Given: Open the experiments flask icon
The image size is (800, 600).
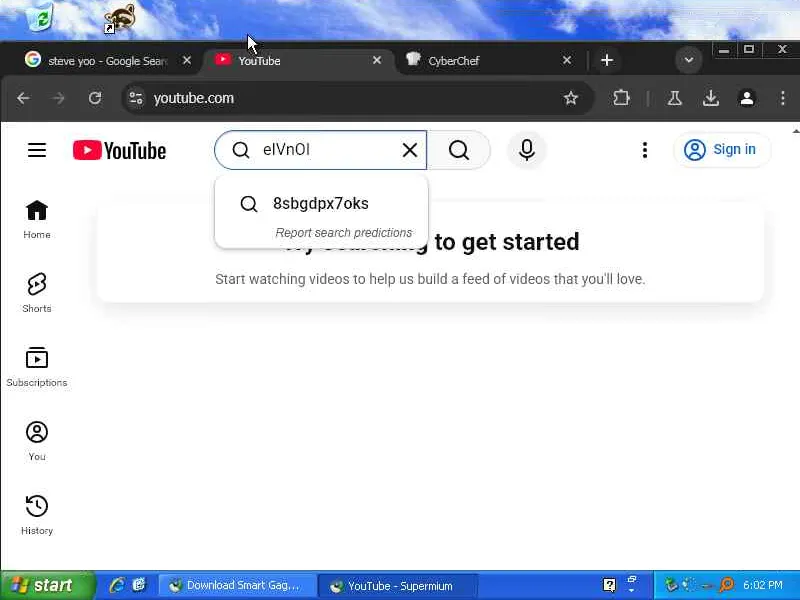Looking at the screenshot, I should coord(674,98).
